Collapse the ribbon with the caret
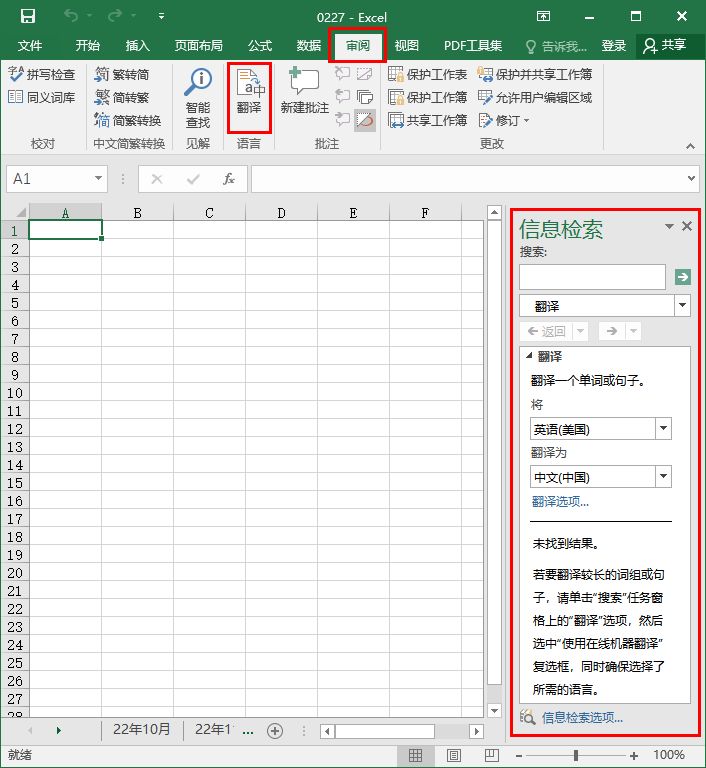706x768 pixels. (x=690, y=146)
